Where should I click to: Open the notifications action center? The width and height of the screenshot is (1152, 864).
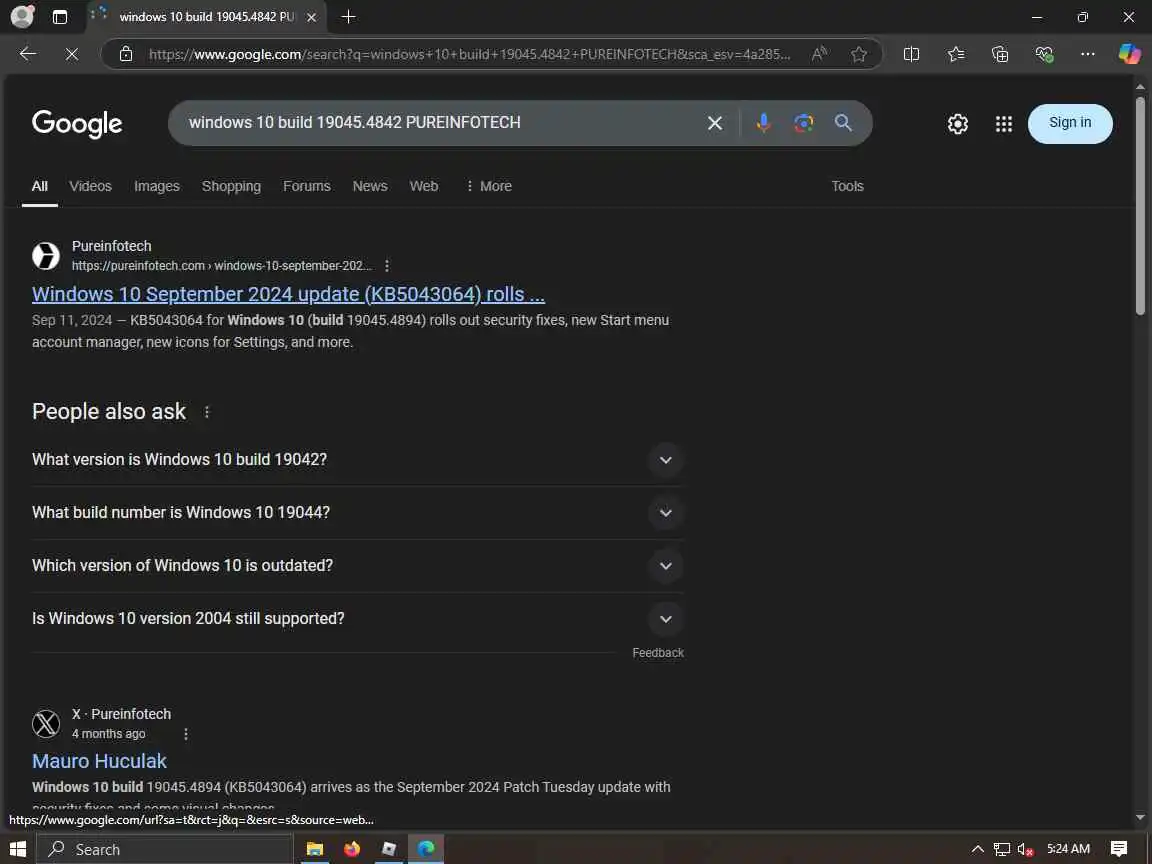[x=1119, y=849]
